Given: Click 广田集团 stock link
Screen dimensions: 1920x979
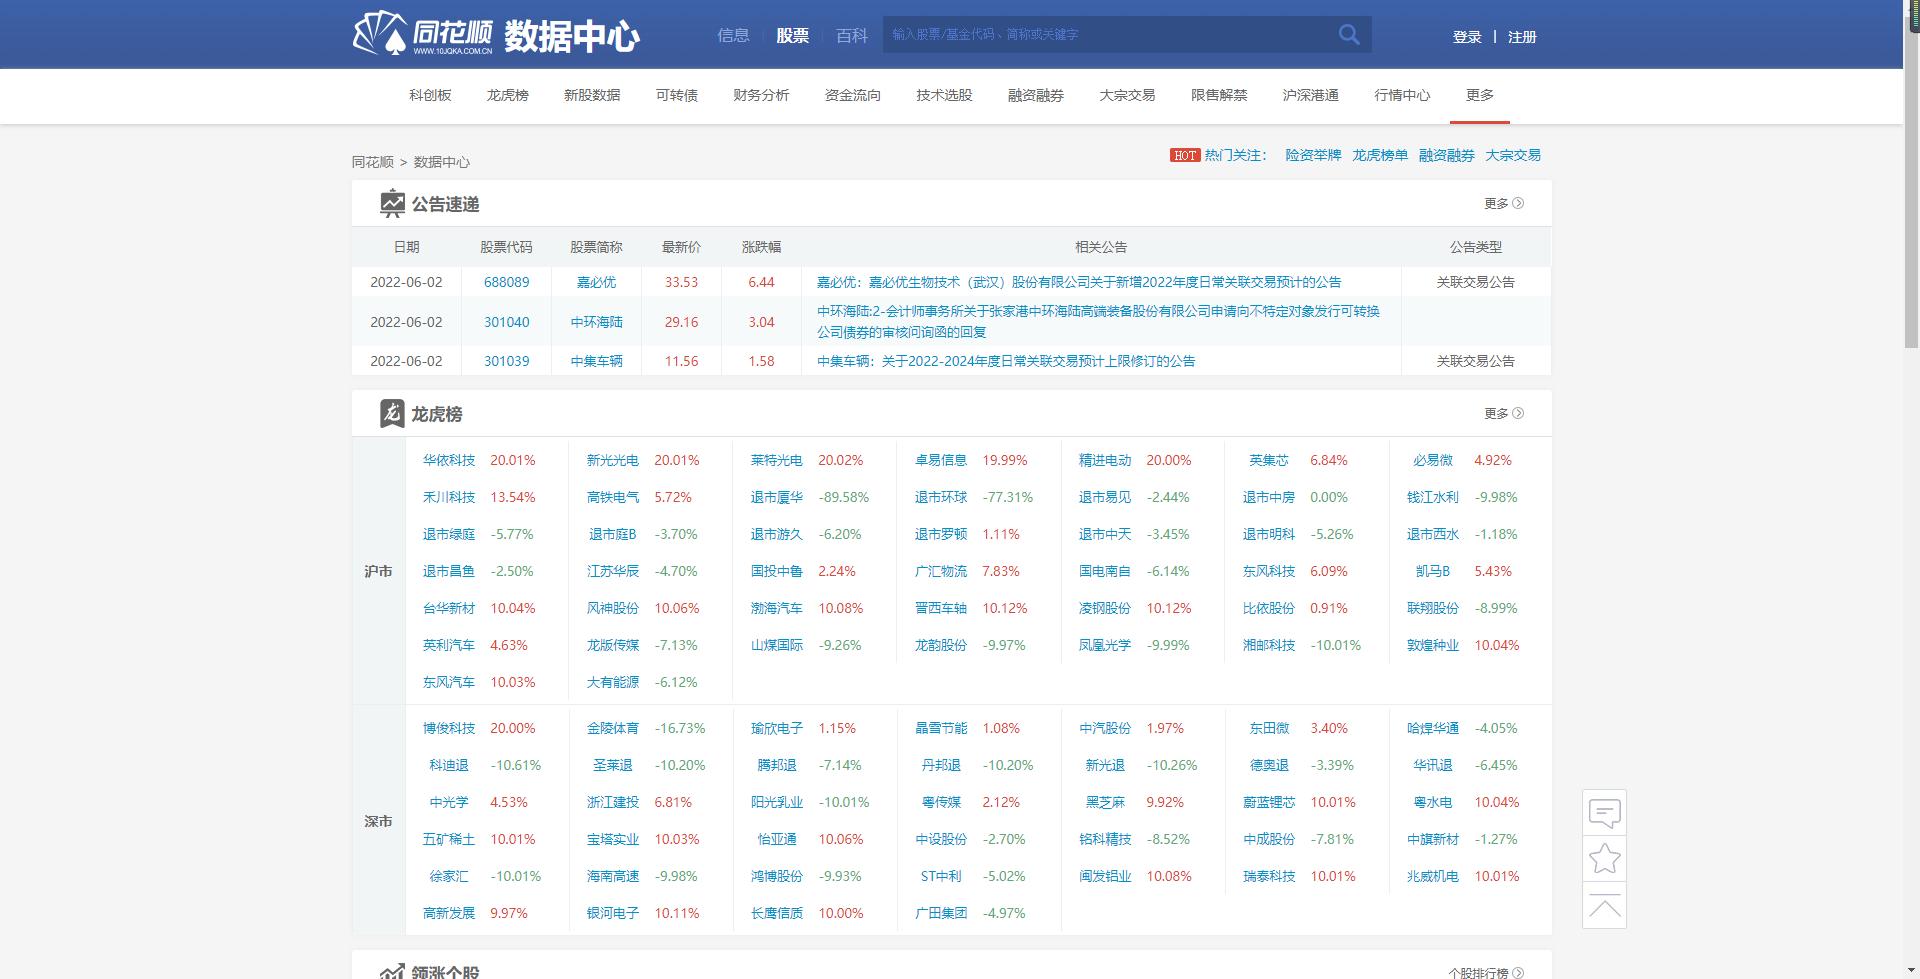Looking at the screenshot, I should 941,913.
